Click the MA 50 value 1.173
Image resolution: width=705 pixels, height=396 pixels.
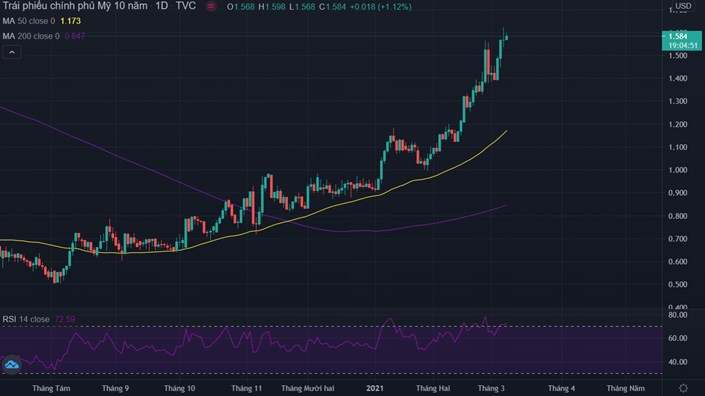pyautogui.click(x=71, y=21)
